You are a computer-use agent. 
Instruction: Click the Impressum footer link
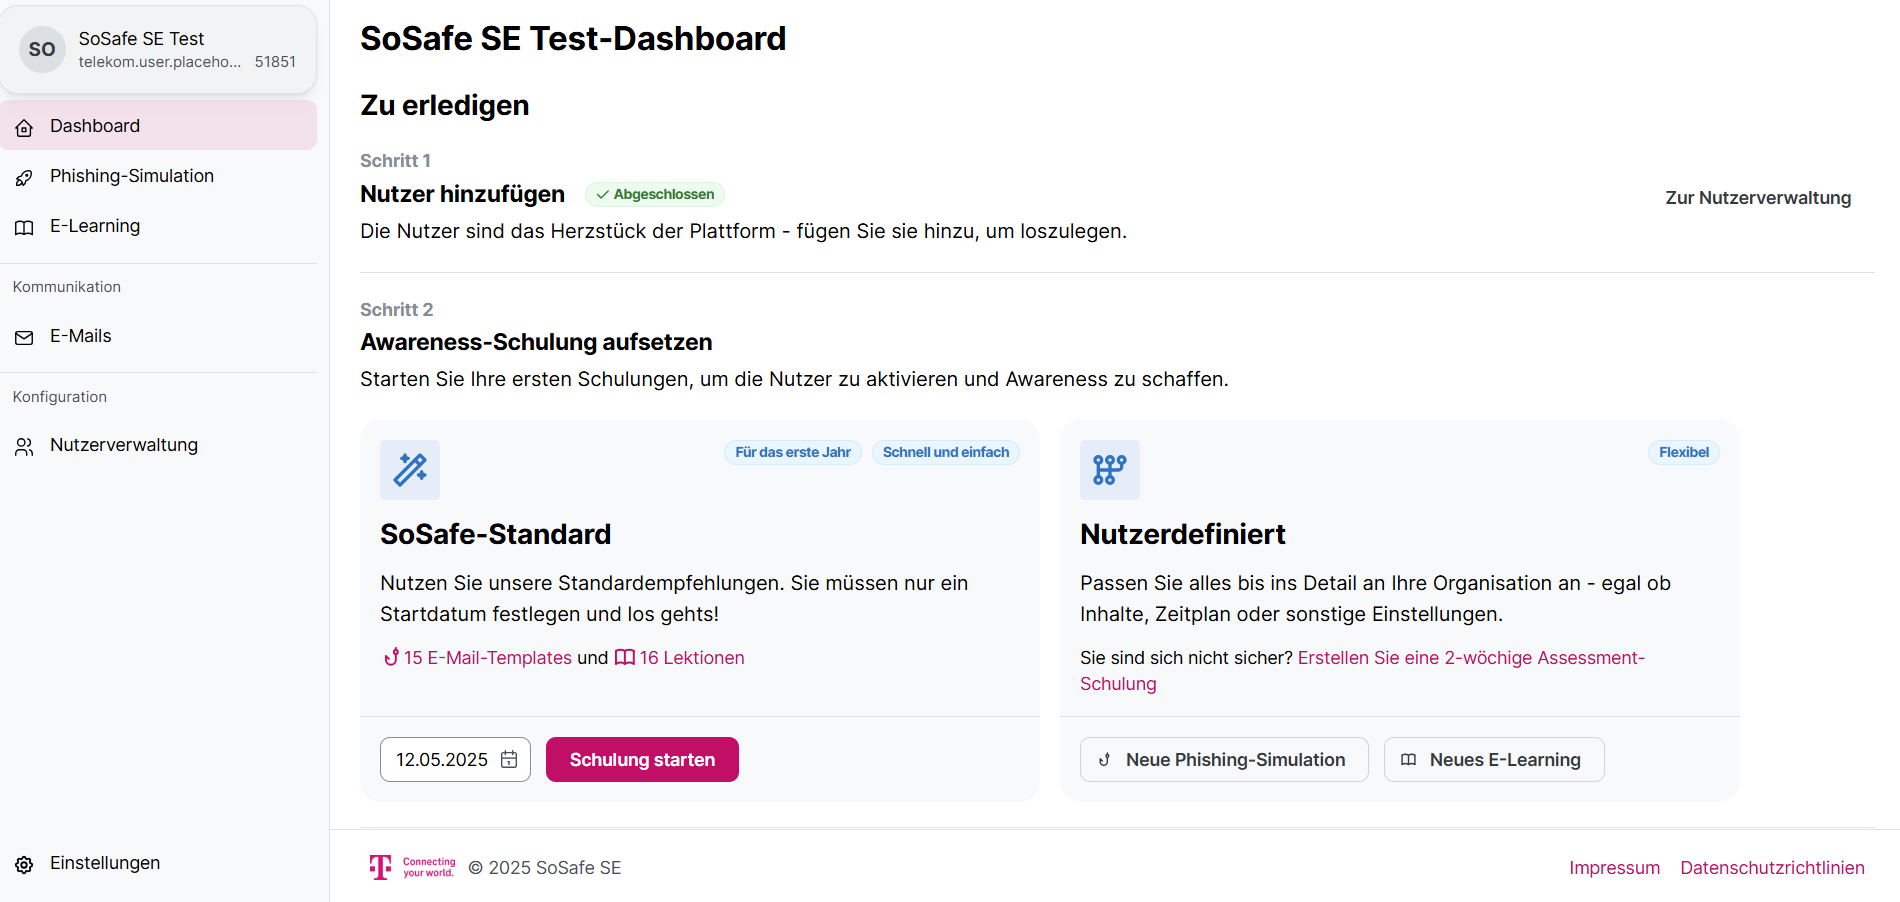point(1614,868)
